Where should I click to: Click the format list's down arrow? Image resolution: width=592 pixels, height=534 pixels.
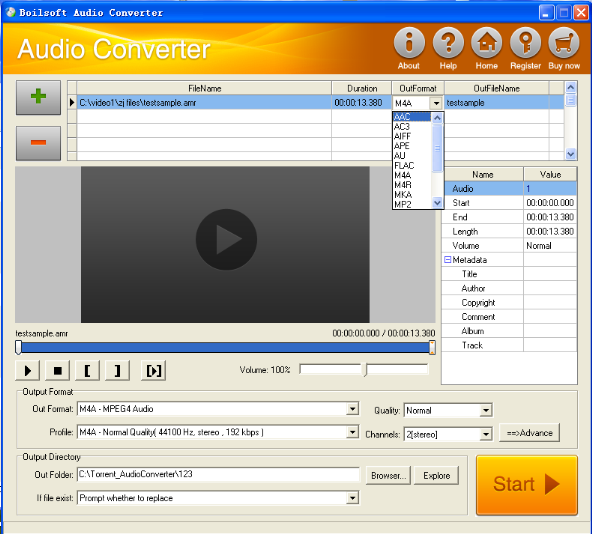point(437,203)
